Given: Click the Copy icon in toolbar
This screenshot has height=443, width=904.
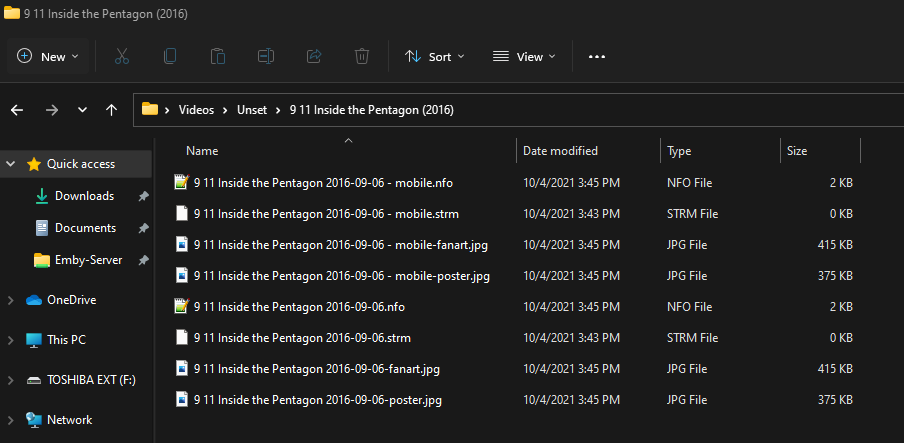Looking at the screenshot, I should coord(170,57).
